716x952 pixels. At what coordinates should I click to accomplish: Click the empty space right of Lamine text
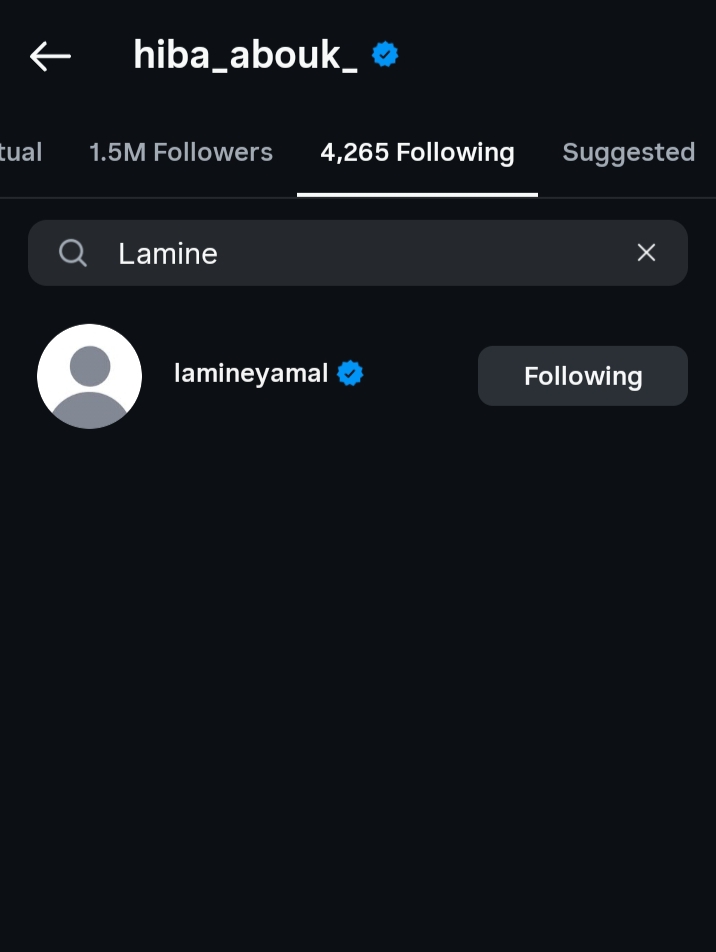(425, 253)
